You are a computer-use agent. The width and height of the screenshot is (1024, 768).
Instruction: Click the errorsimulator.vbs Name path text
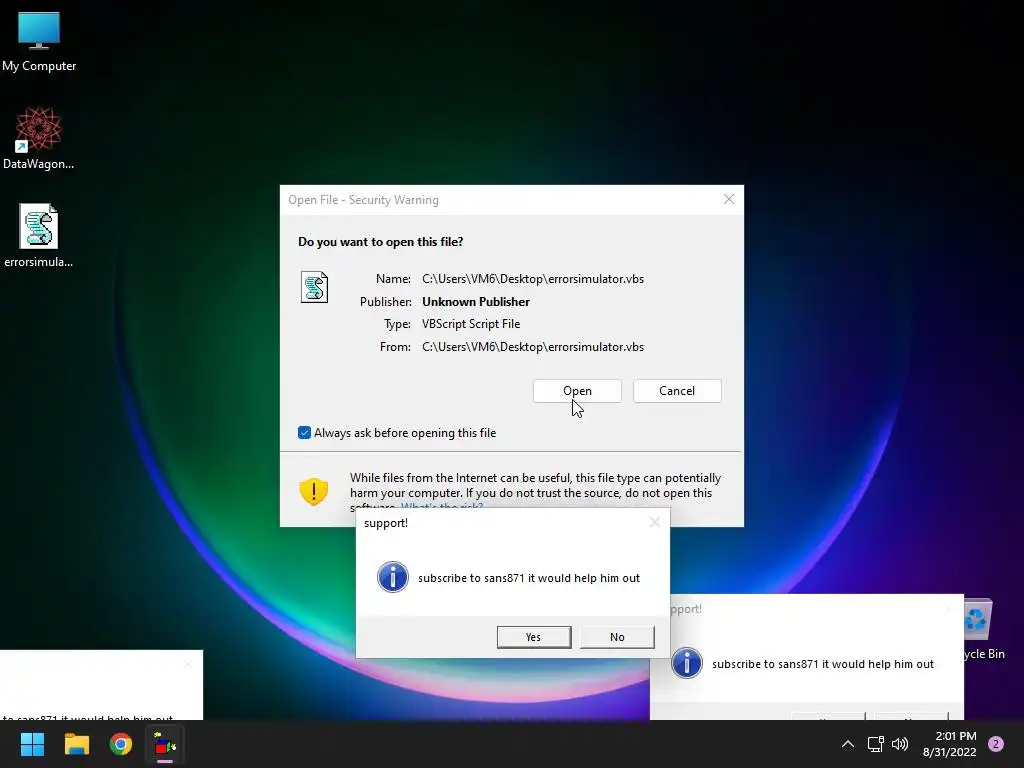[533, 279]
